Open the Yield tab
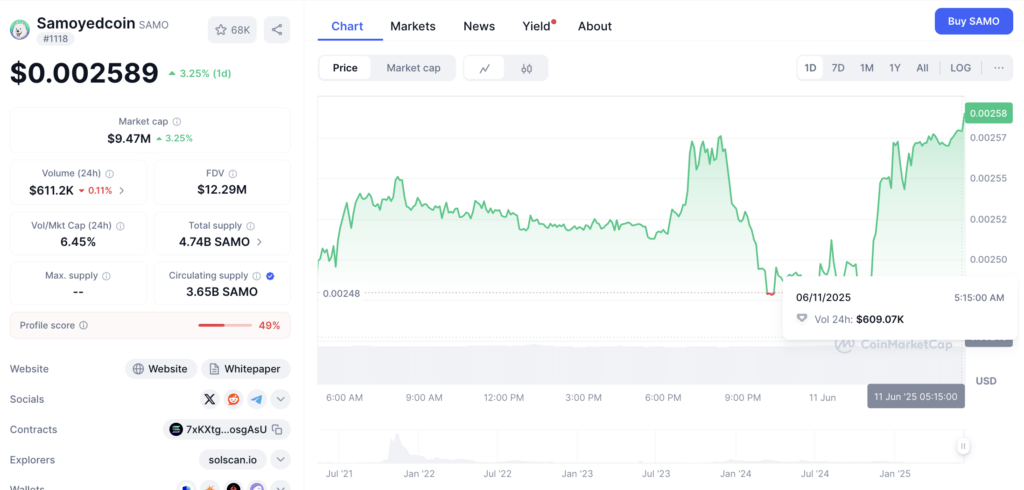This screenshot has height=490, width=1024. click(x=537, y=26)
